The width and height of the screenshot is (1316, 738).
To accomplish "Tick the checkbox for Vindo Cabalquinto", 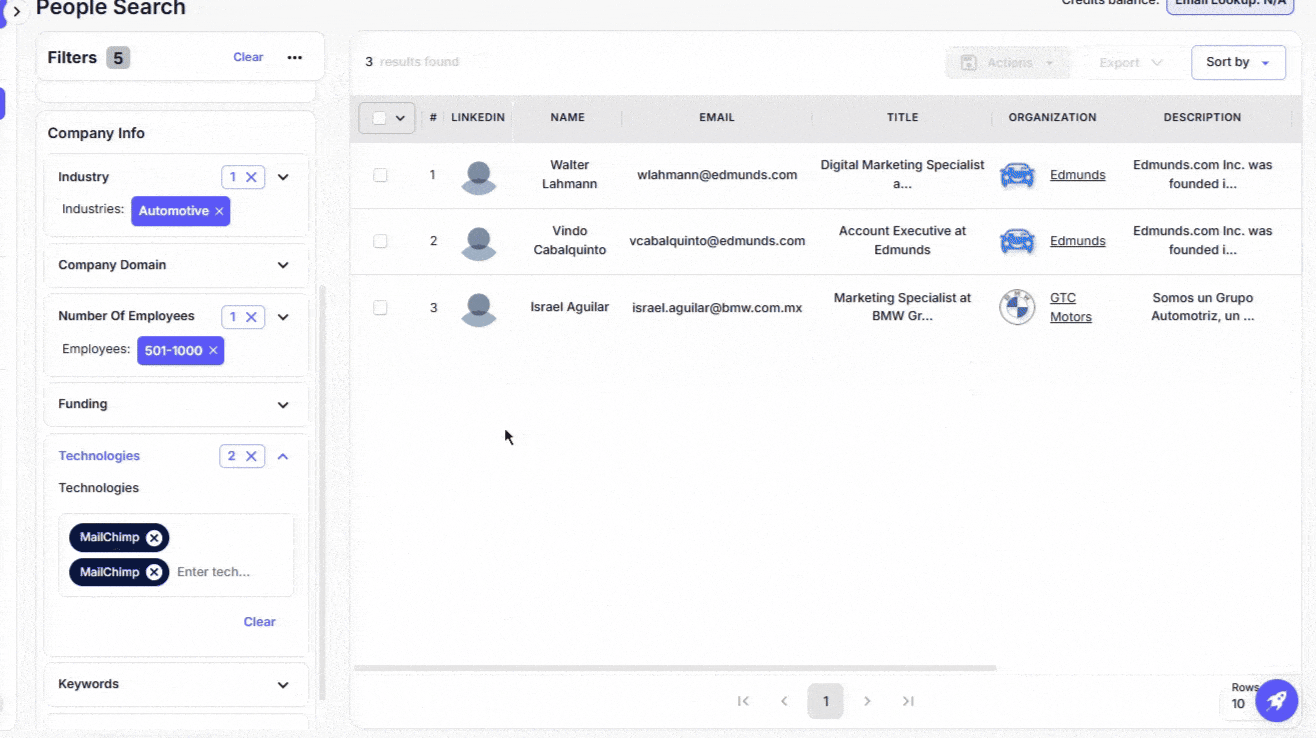I will (x=380, y=241).
